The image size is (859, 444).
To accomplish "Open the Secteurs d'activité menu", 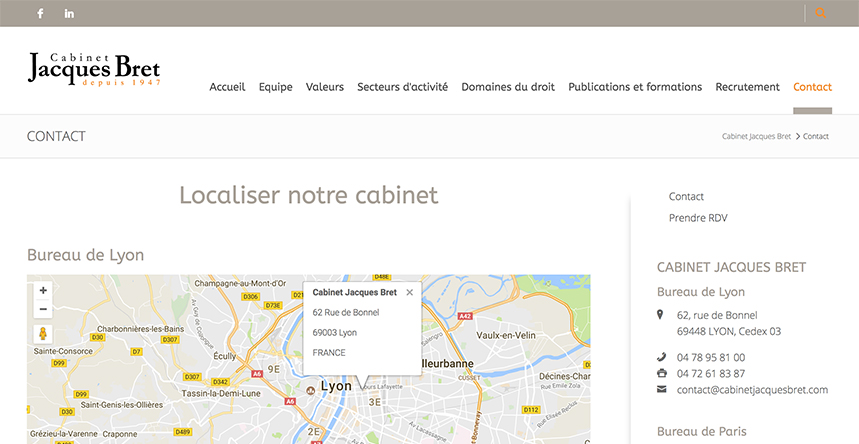I will pos(403,87).
